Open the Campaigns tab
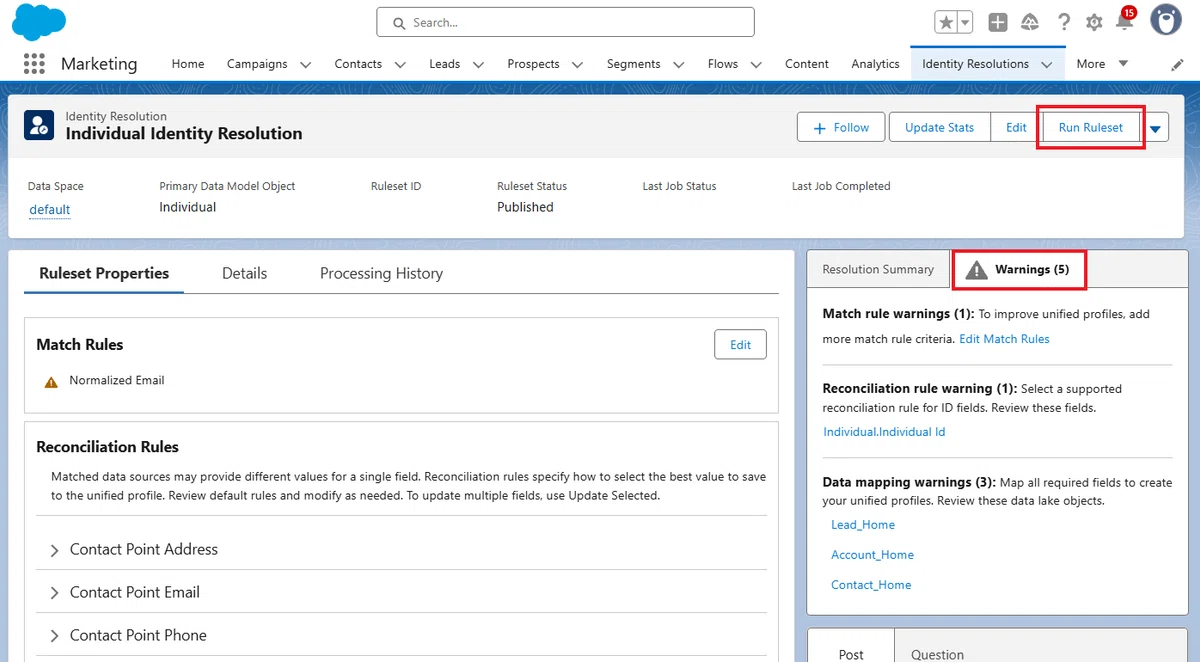The image size is (1200, 662). tap(257, 63)
